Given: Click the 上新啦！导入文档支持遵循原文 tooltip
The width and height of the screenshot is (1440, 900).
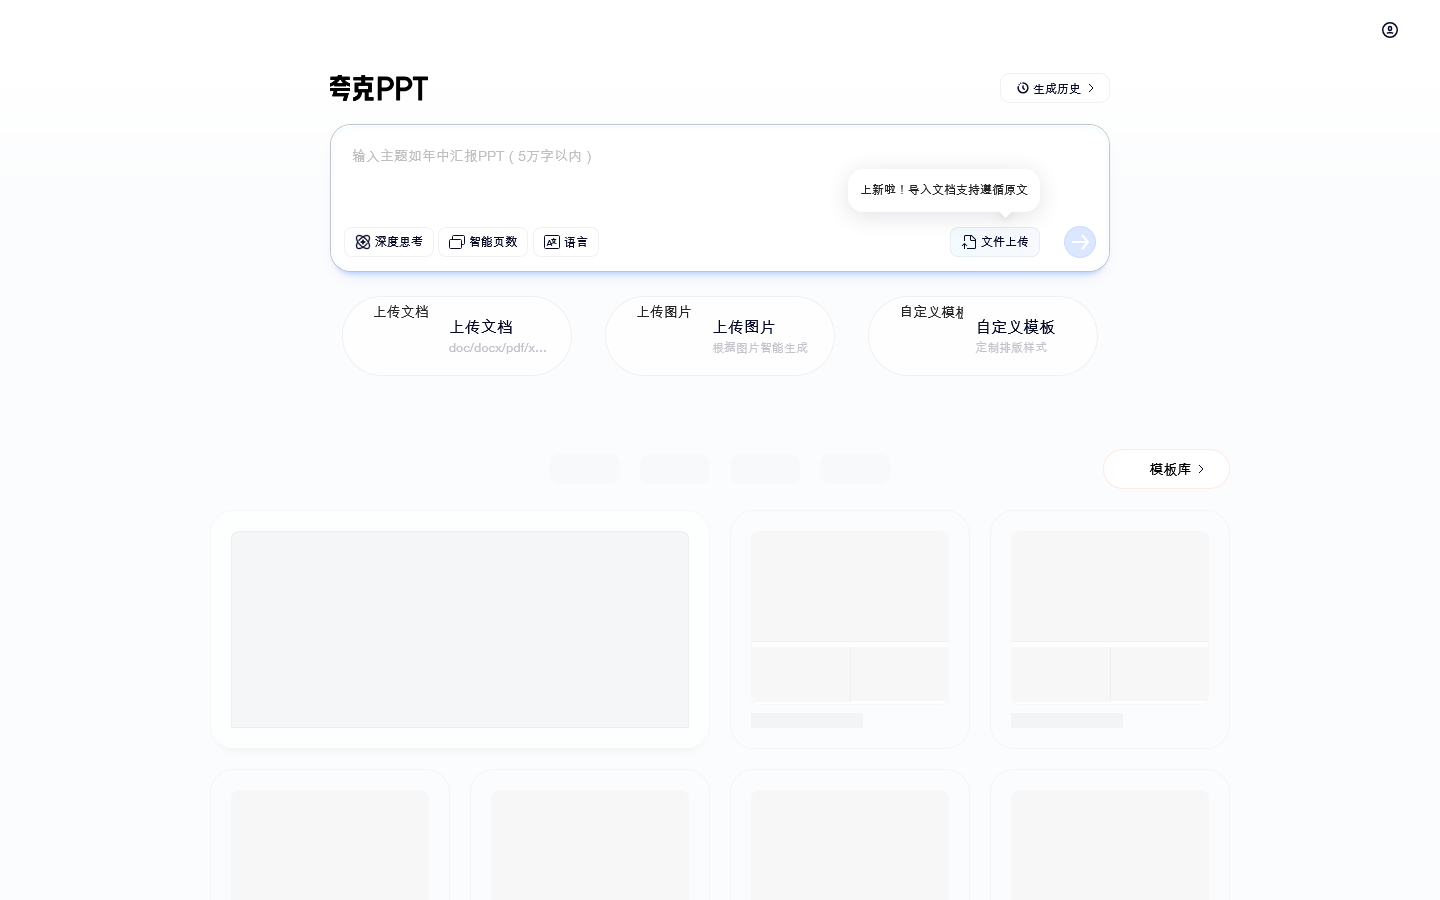Looking at the screenshot, I should point(944,190).
